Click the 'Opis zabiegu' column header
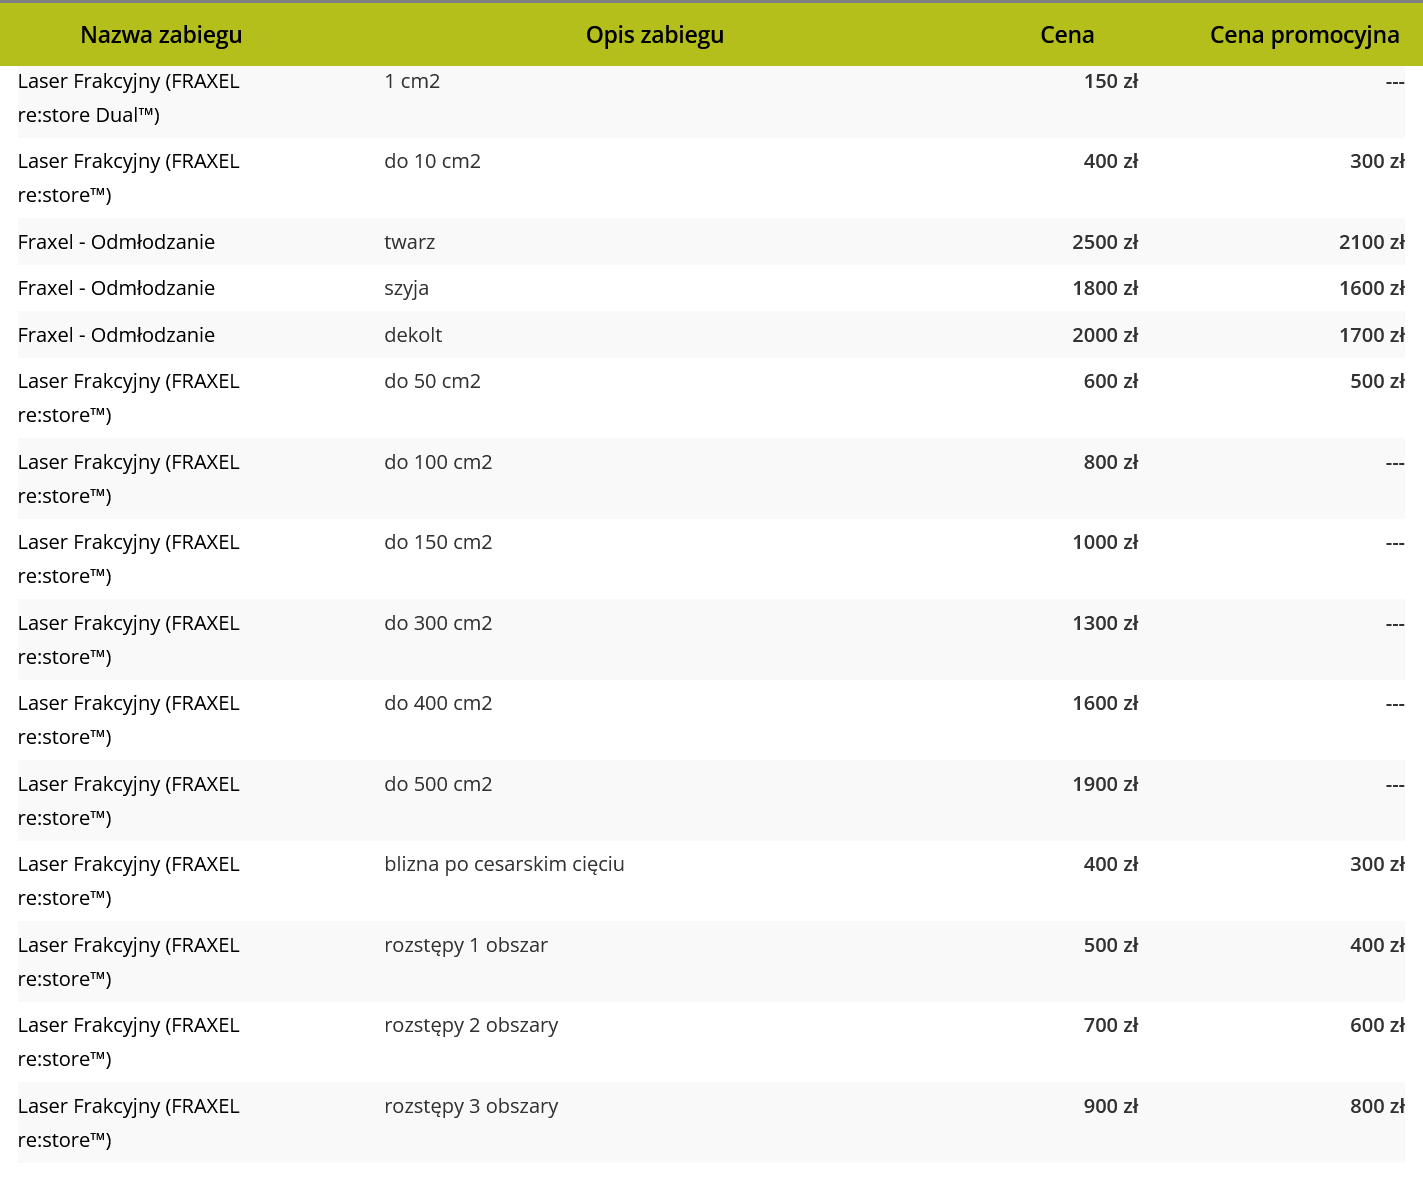The width and height of the screenshot is (1423, 1180). coord(655,35)
